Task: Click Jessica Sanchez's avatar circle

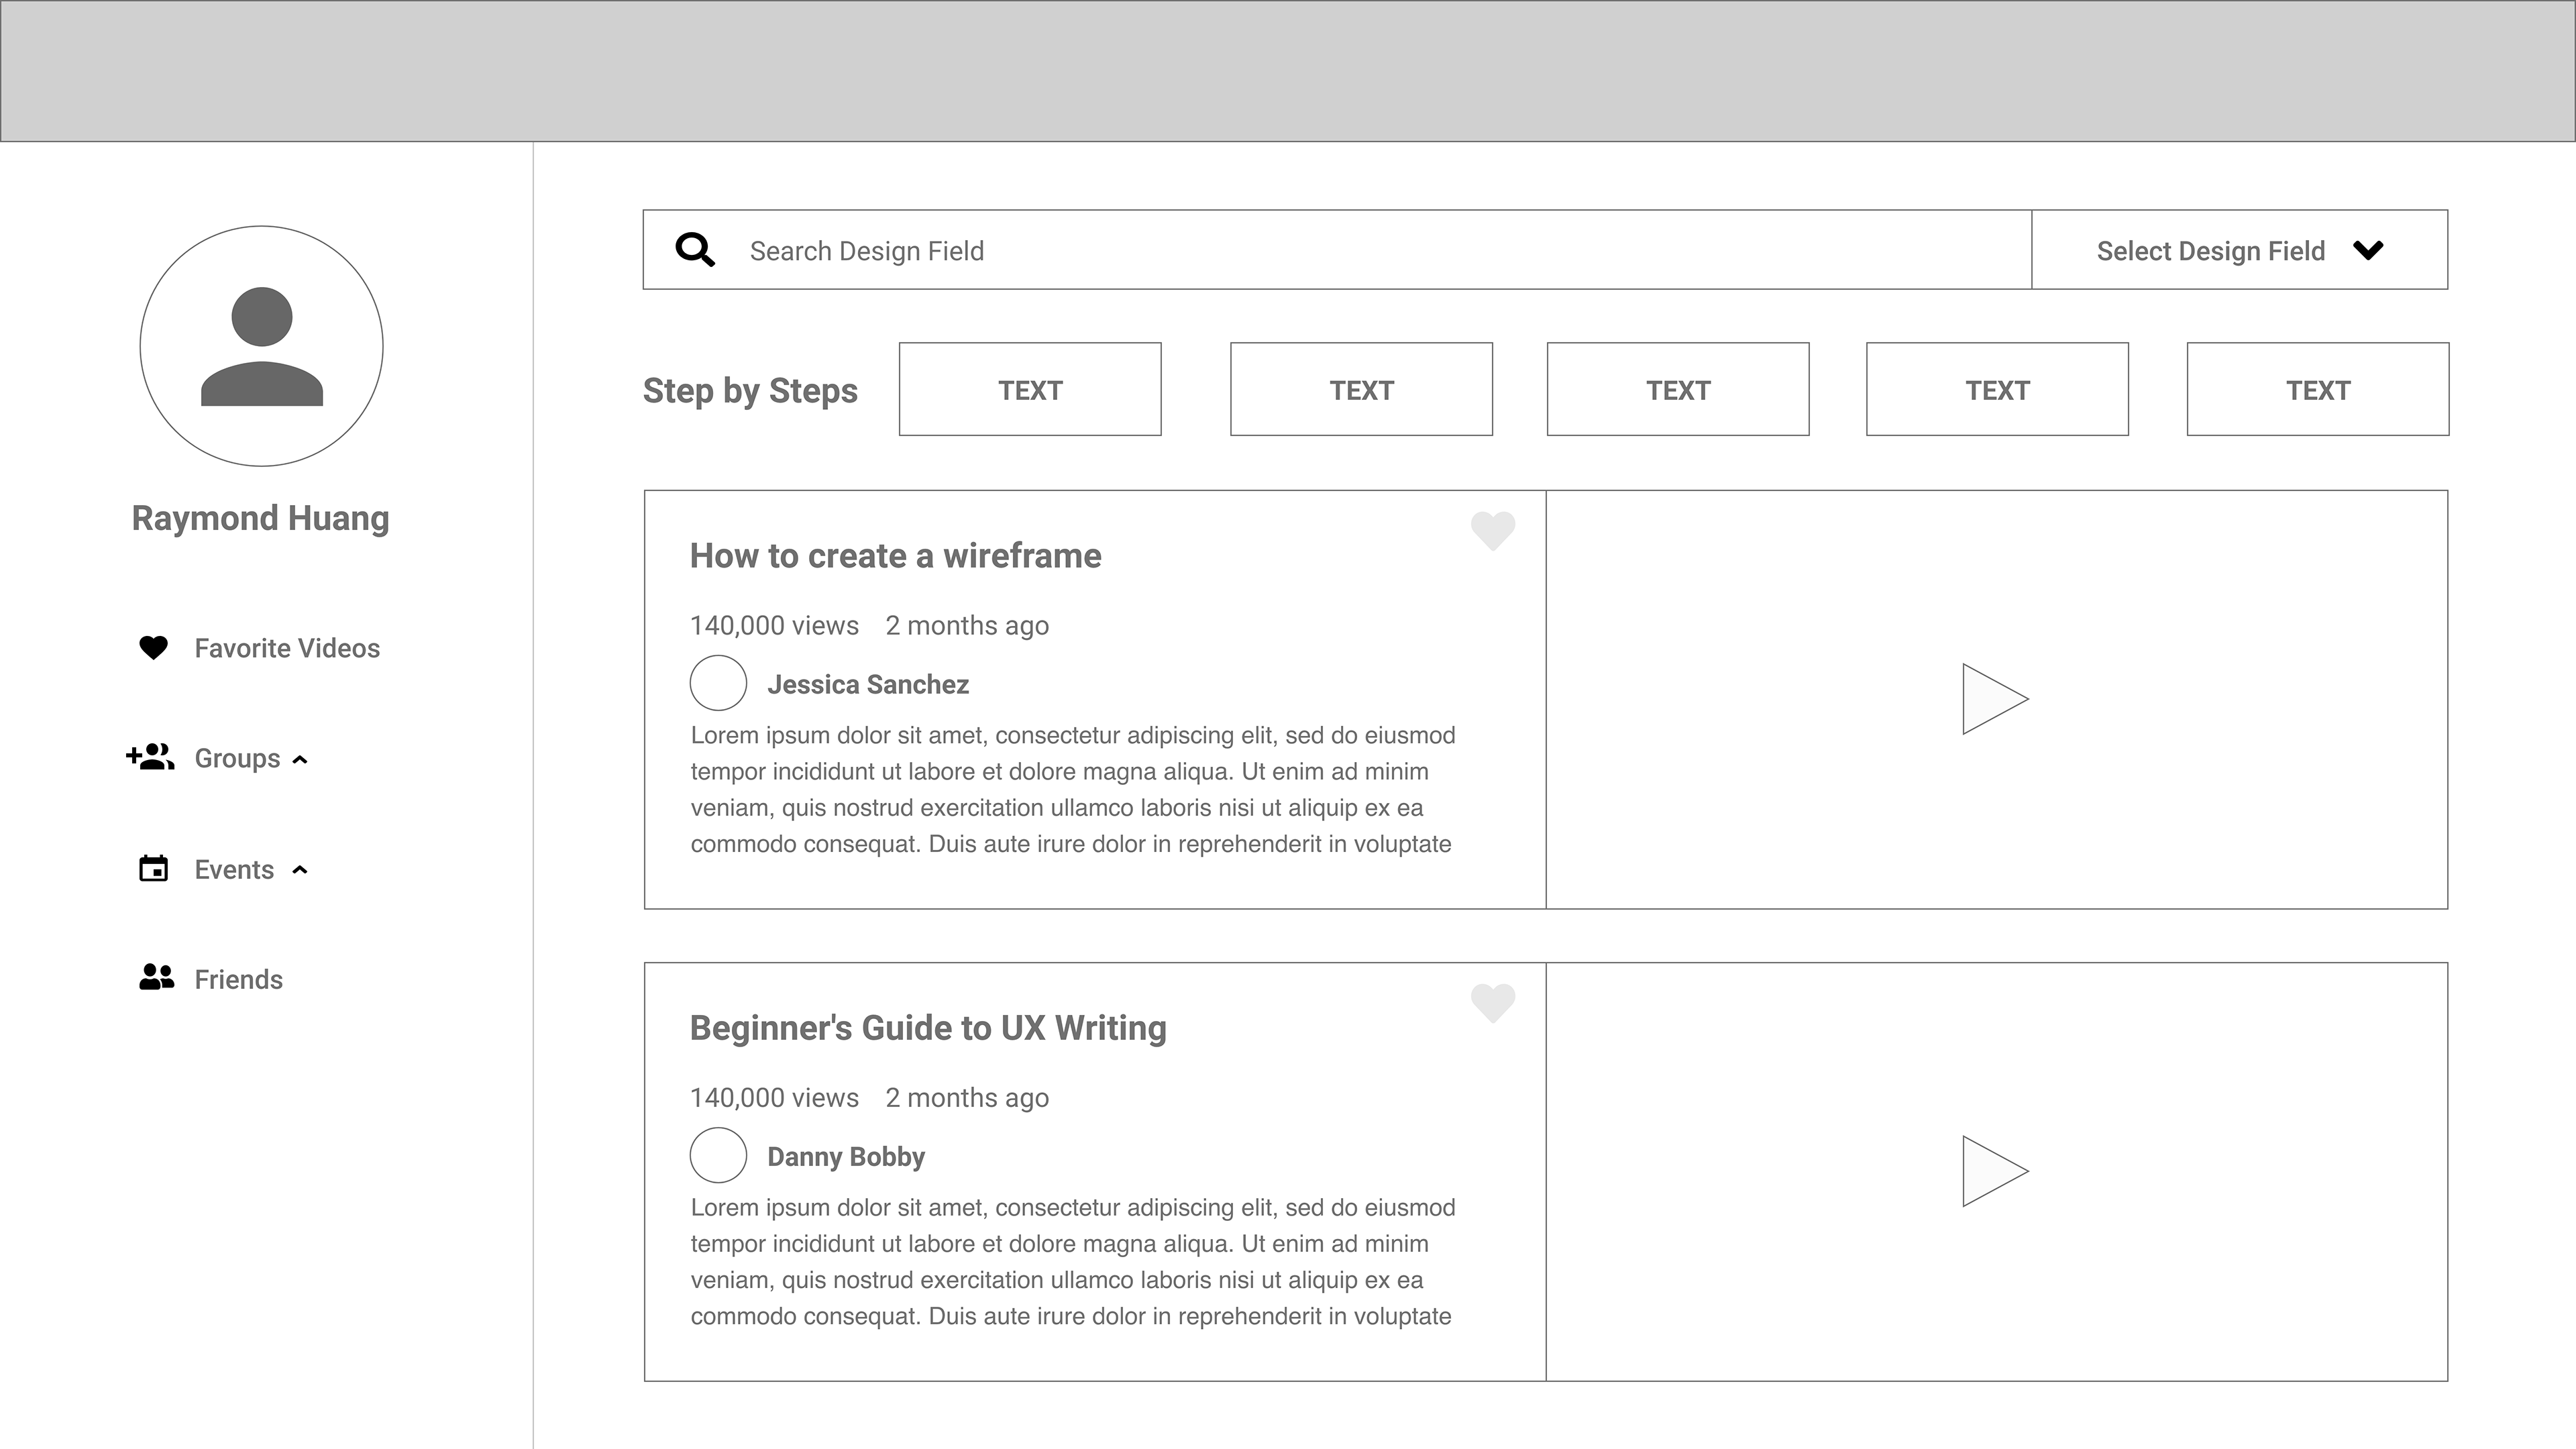Action: pyautogui.click(x=718, y=683)
